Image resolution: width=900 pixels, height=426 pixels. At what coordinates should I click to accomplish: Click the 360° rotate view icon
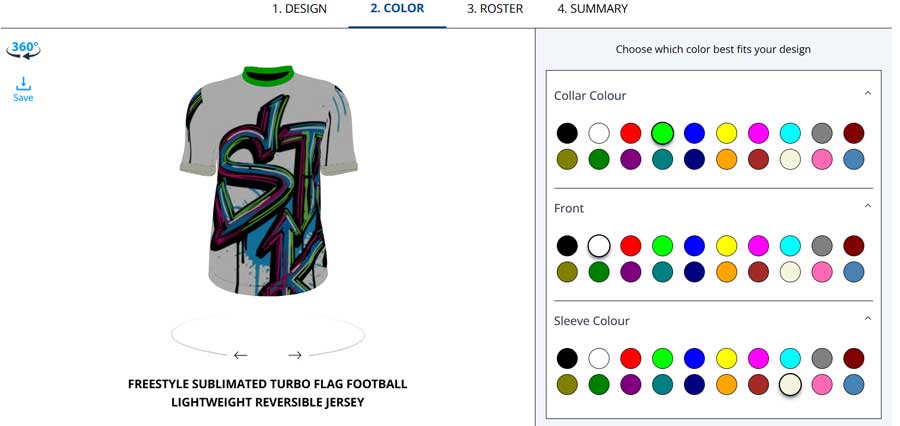(23, 49)
